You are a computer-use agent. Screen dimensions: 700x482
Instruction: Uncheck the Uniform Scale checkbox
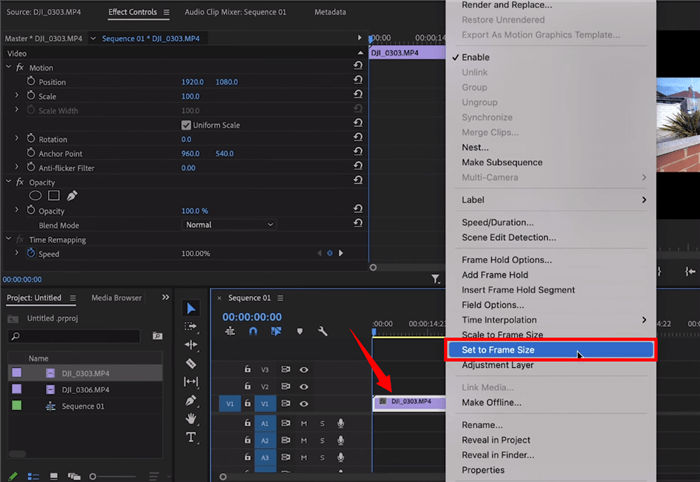click(x=186, y=125)
